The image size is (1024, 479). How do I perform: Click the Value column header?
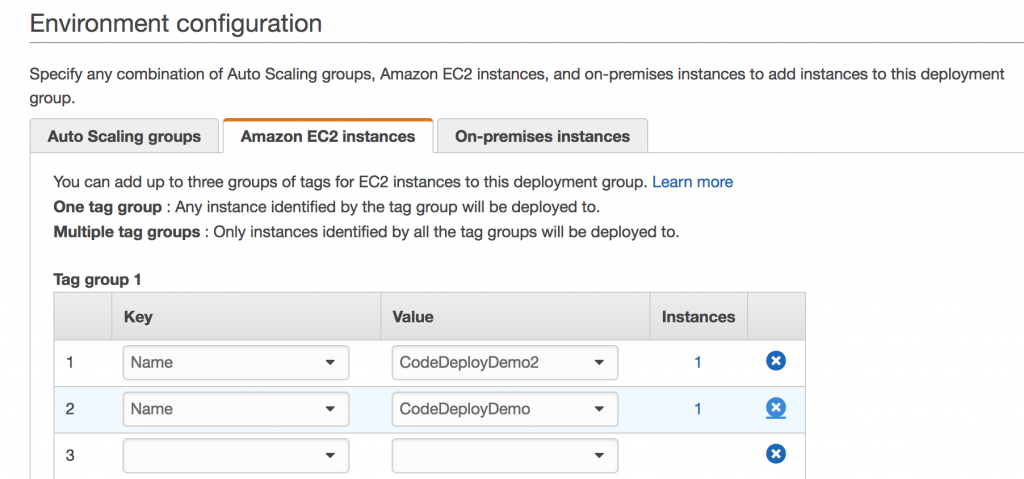pos(413,316)
